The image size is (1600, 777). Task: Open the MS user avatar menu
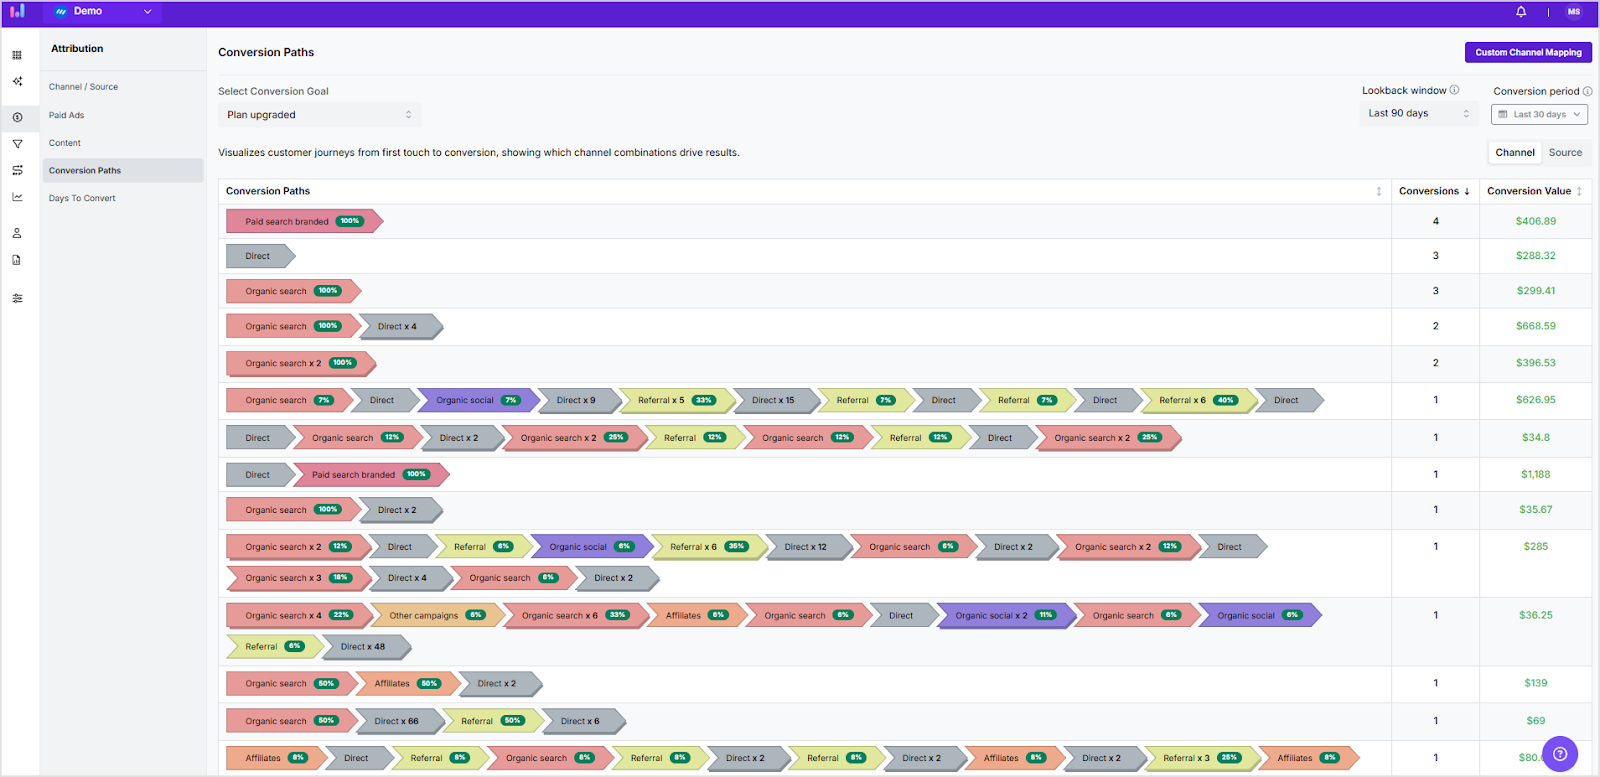click(1574, 12)
